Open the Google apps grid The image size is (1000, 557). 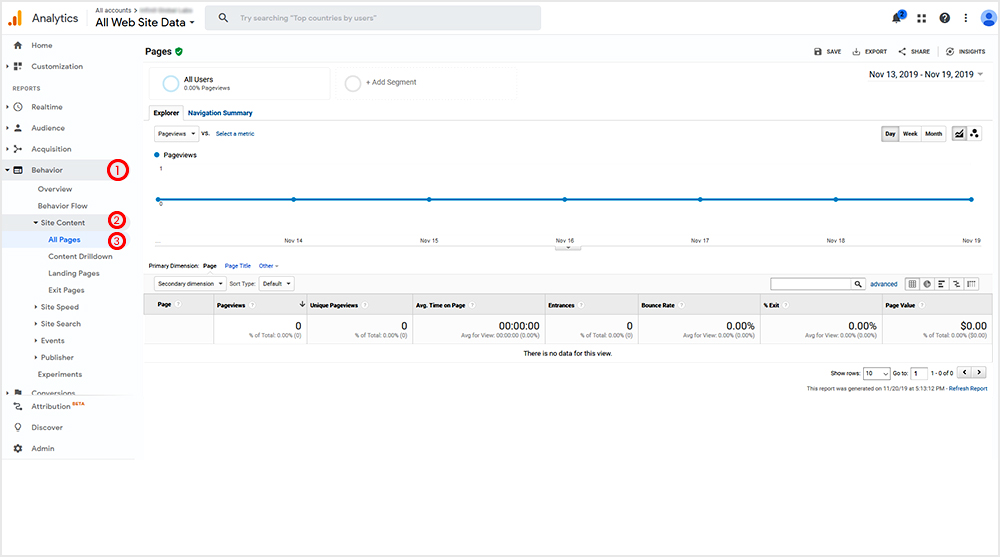921,18
